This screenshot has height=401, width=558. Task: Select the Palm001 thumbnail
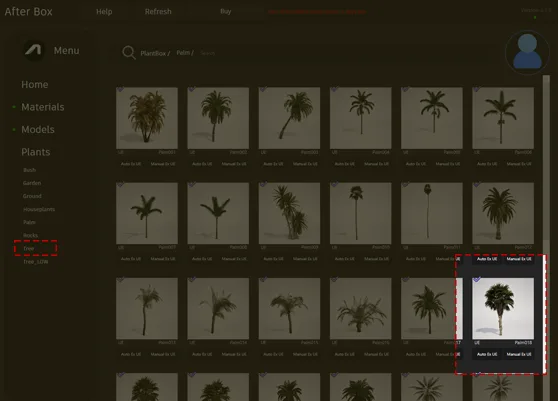(x=147, y=118)
